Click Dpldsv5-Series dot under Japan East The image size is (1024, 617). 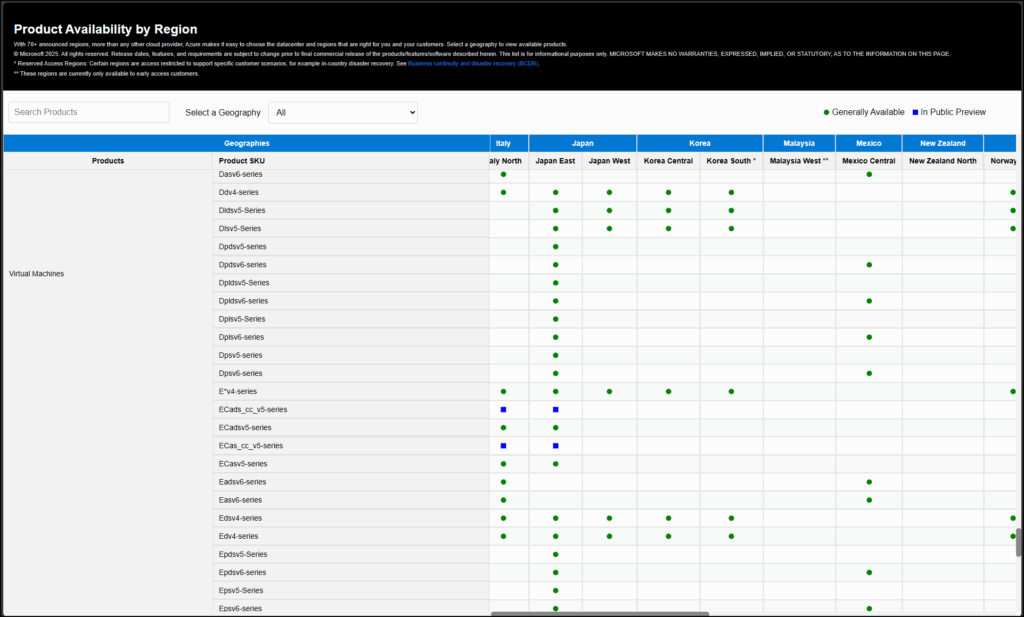556,283
